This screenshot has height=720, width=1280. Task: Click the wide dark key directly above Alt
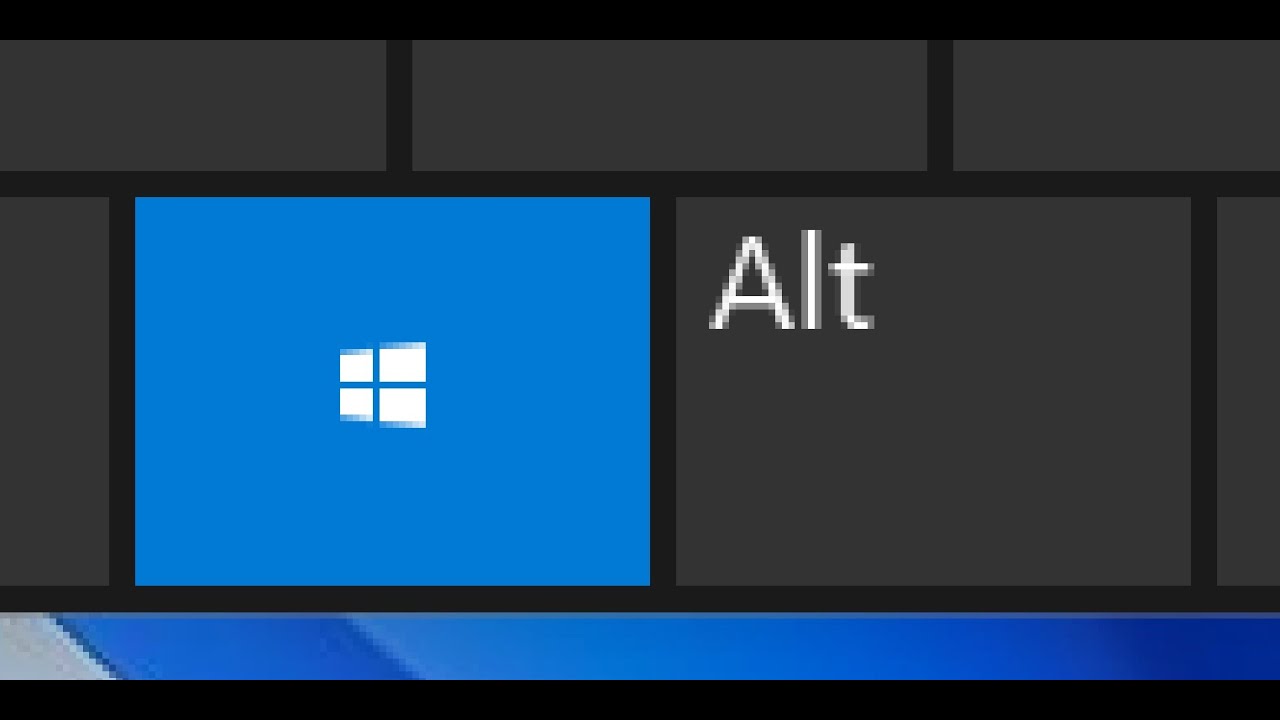coord(669,105)
